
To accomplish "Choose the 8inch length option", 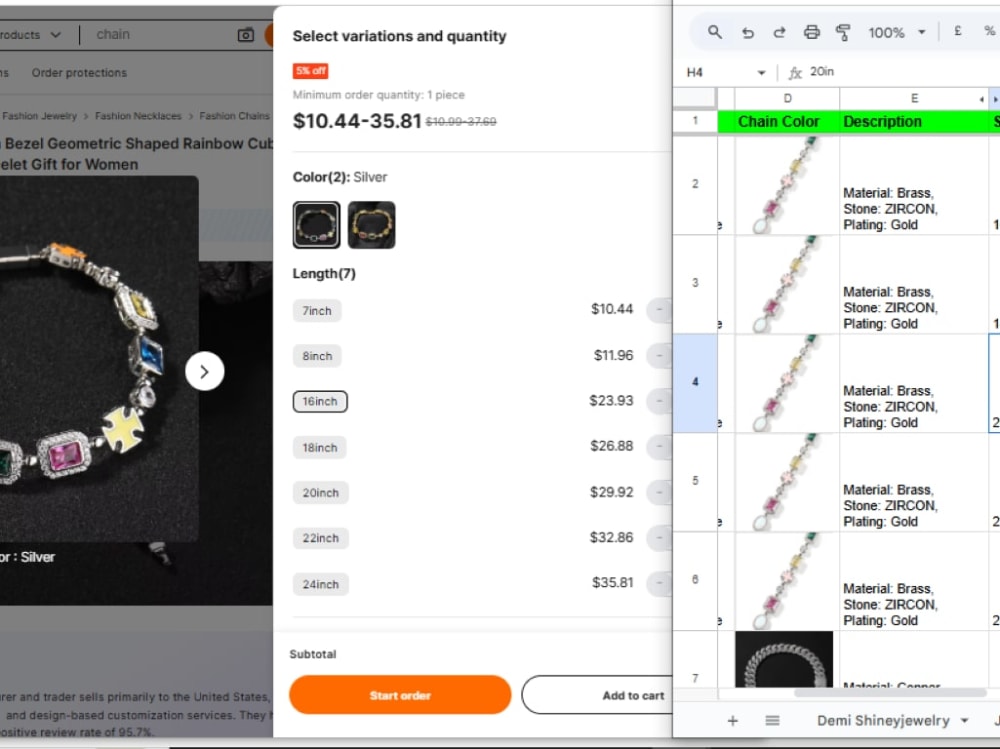I will click(317, 356).
